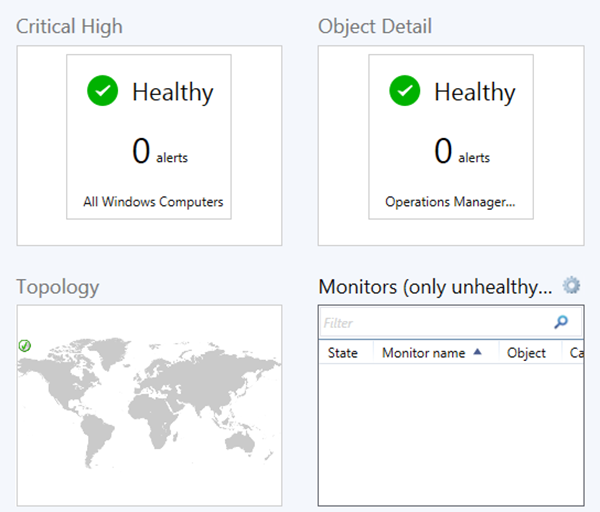Click the magnifier search icon in Filter box
This screenshot has width=600, height=512.
(561, 322)
